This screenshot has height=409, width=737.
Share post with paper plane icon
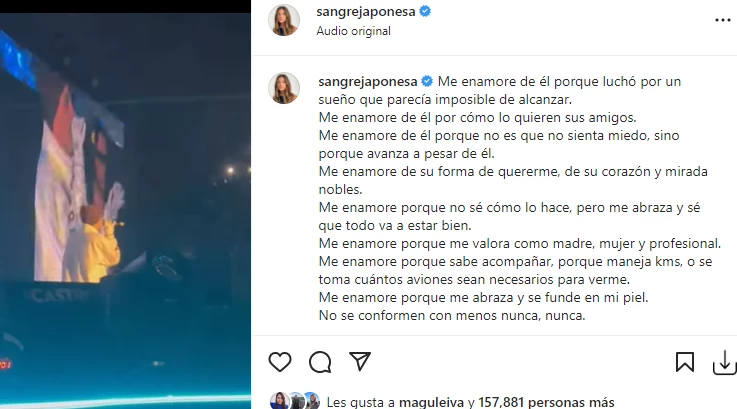(x=360, y=362)
